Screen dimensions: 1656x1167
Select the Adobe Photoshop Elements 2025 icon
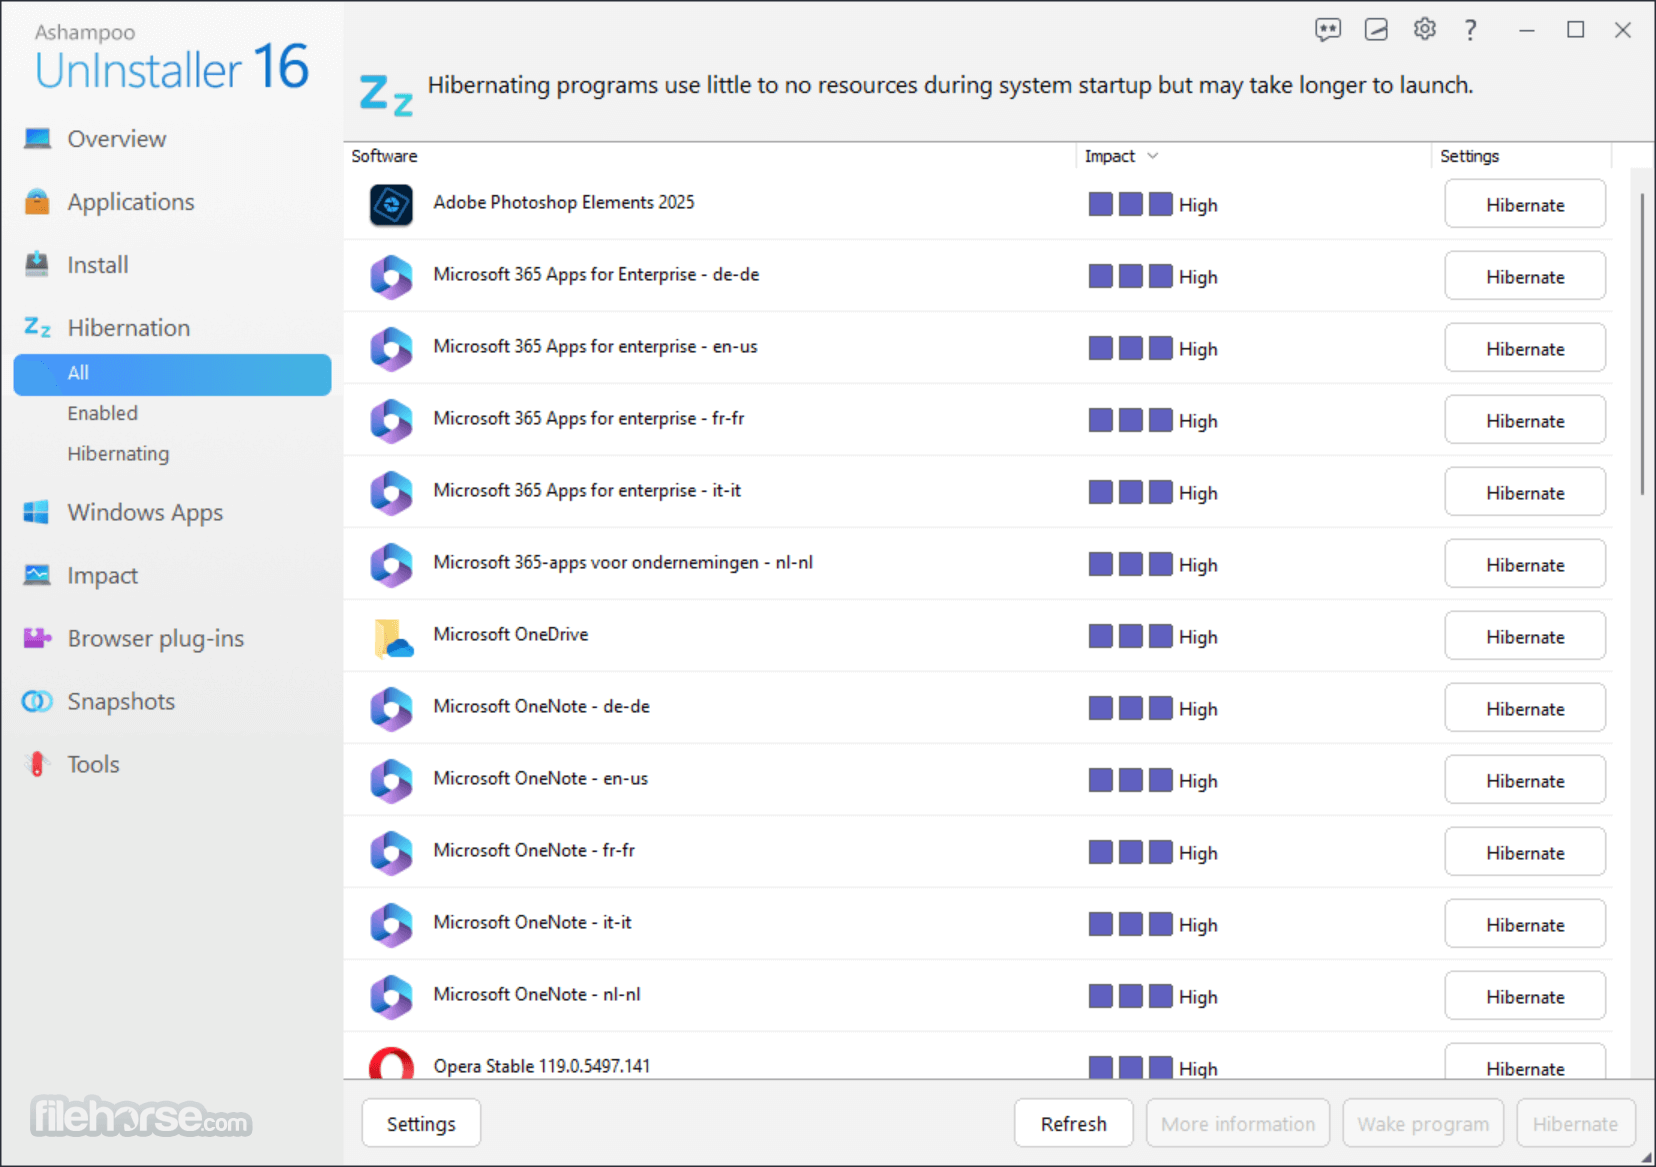click(x=391, y=205)
